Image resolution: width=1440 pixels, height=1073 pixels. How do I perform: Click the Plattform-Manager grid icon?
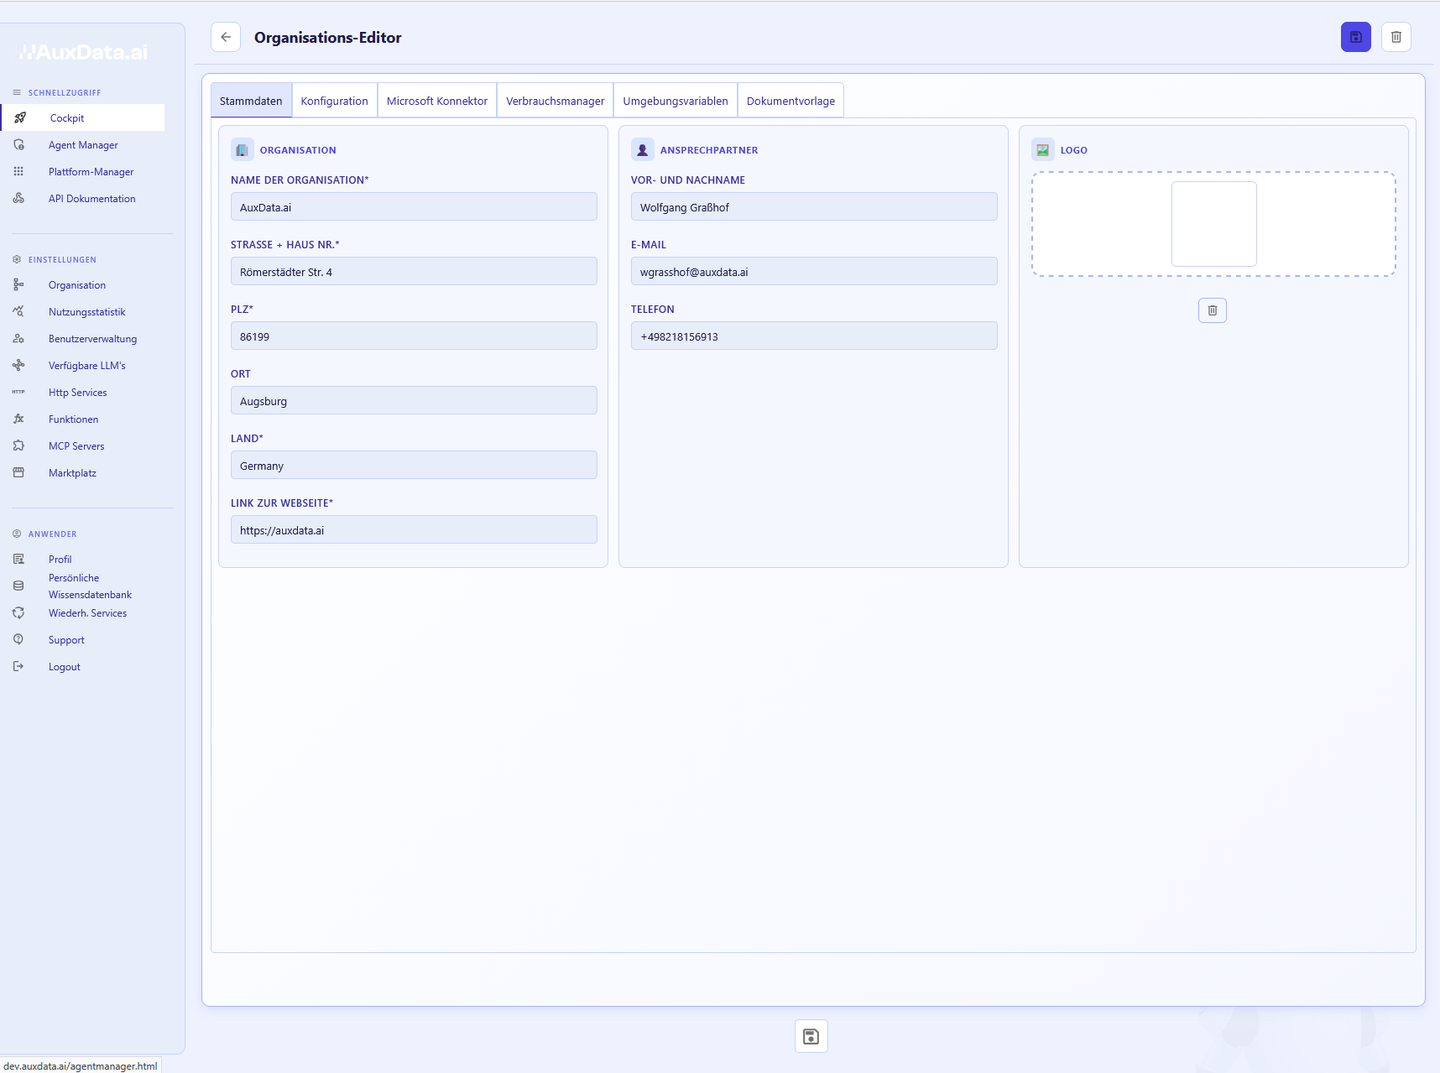19,172
